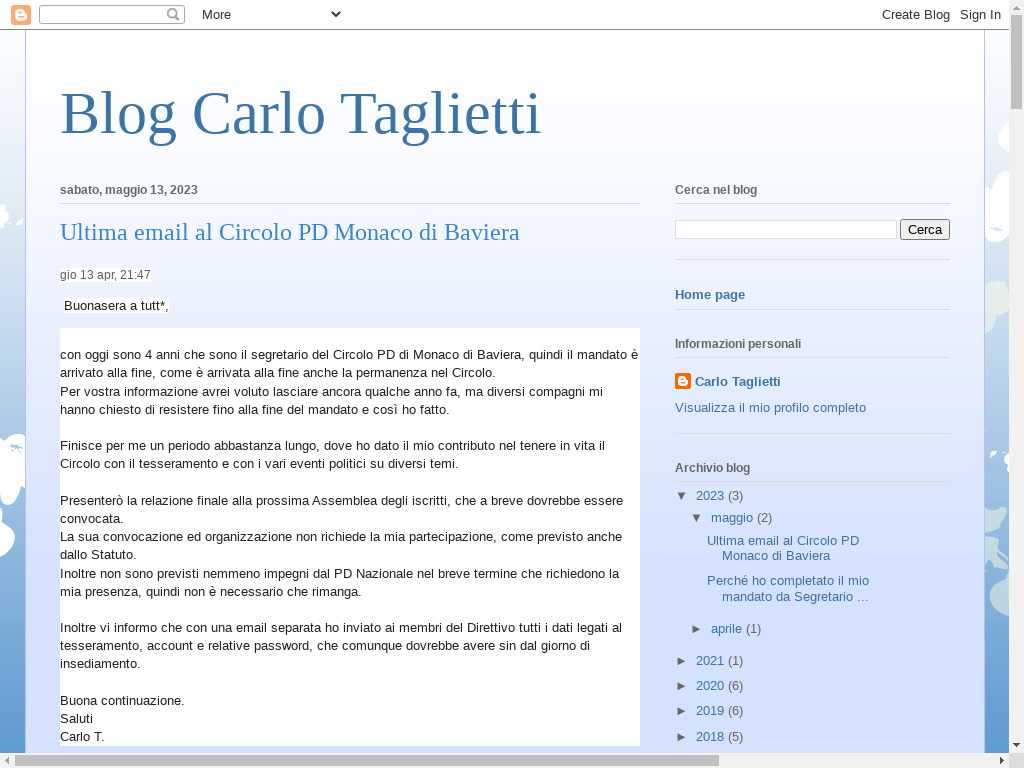Click the Blogger profile icon beside Carlo Taglietti
The height and width of the screenshot is (768, 1024).
pos(683,381)
